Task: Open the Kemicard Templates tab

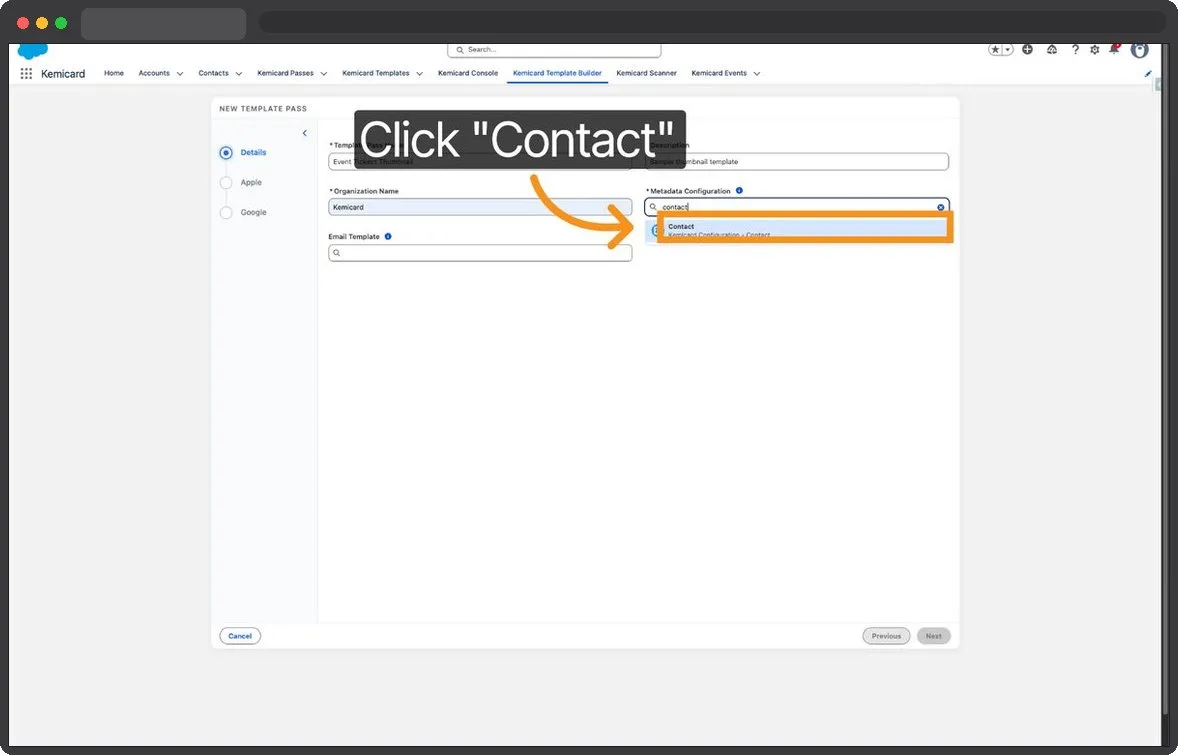Action: tap(376, 73)
